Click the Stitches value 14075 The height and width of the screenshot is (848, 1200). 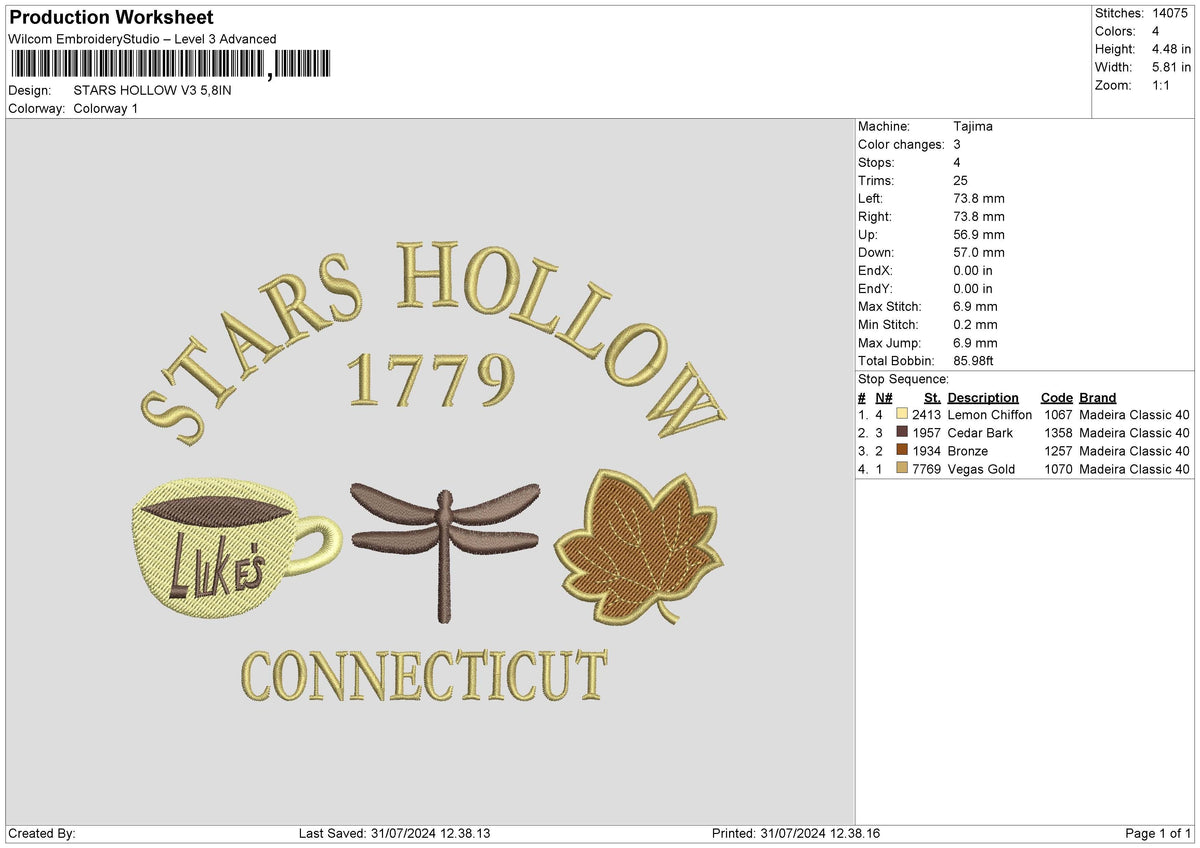coord(1169,13)
